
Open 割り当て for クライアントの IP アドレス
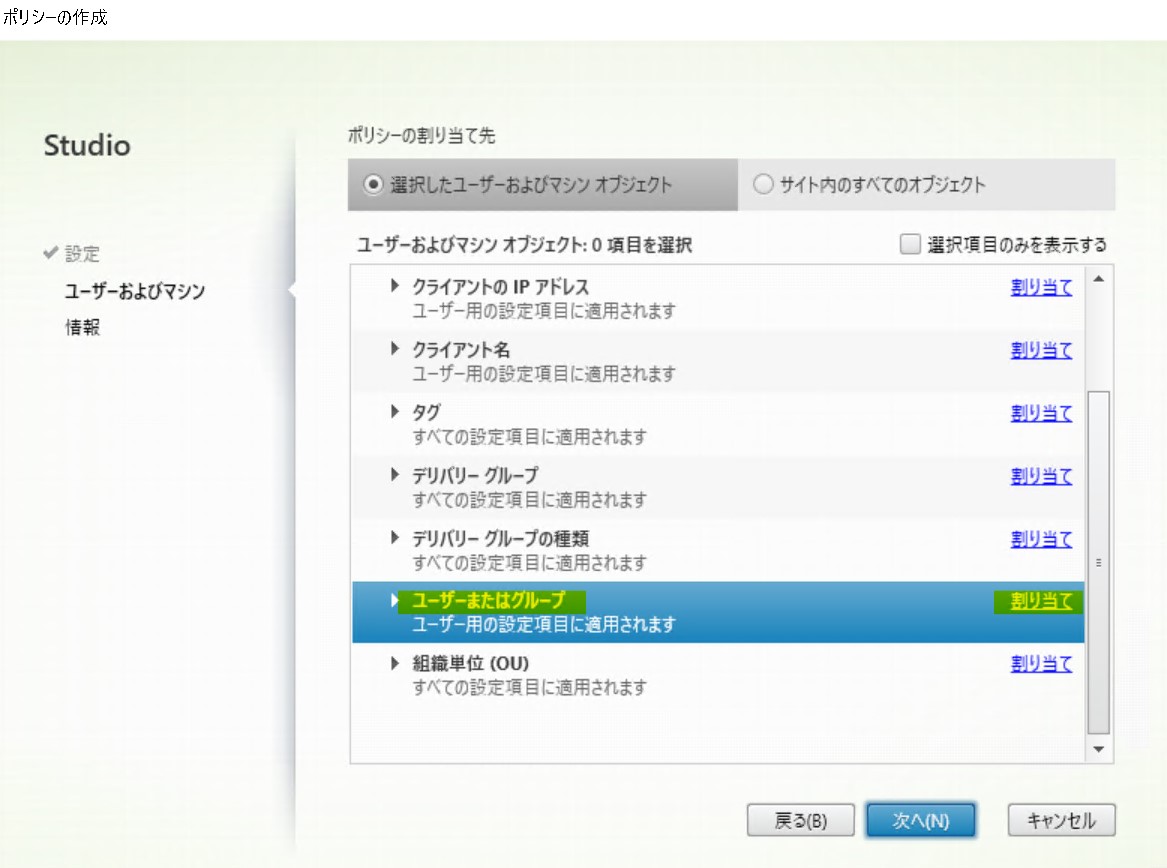coord(1040,287)
